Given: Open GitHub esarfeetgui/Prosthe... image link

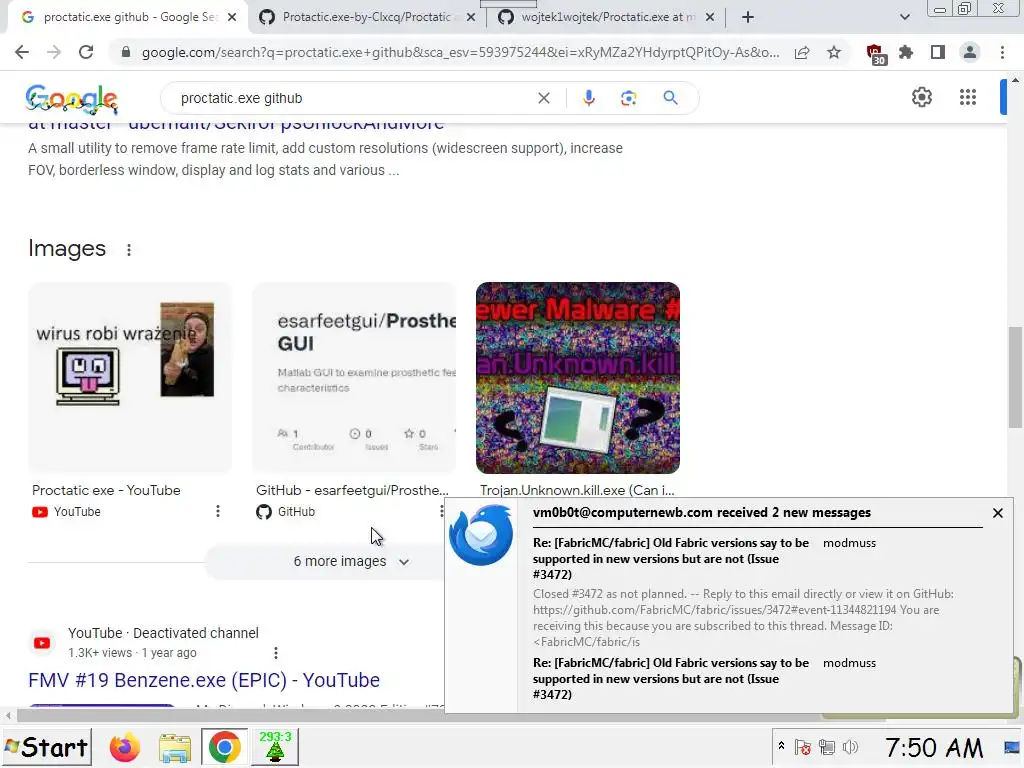Looking at the screenshot, I should (x=352, y=490).
